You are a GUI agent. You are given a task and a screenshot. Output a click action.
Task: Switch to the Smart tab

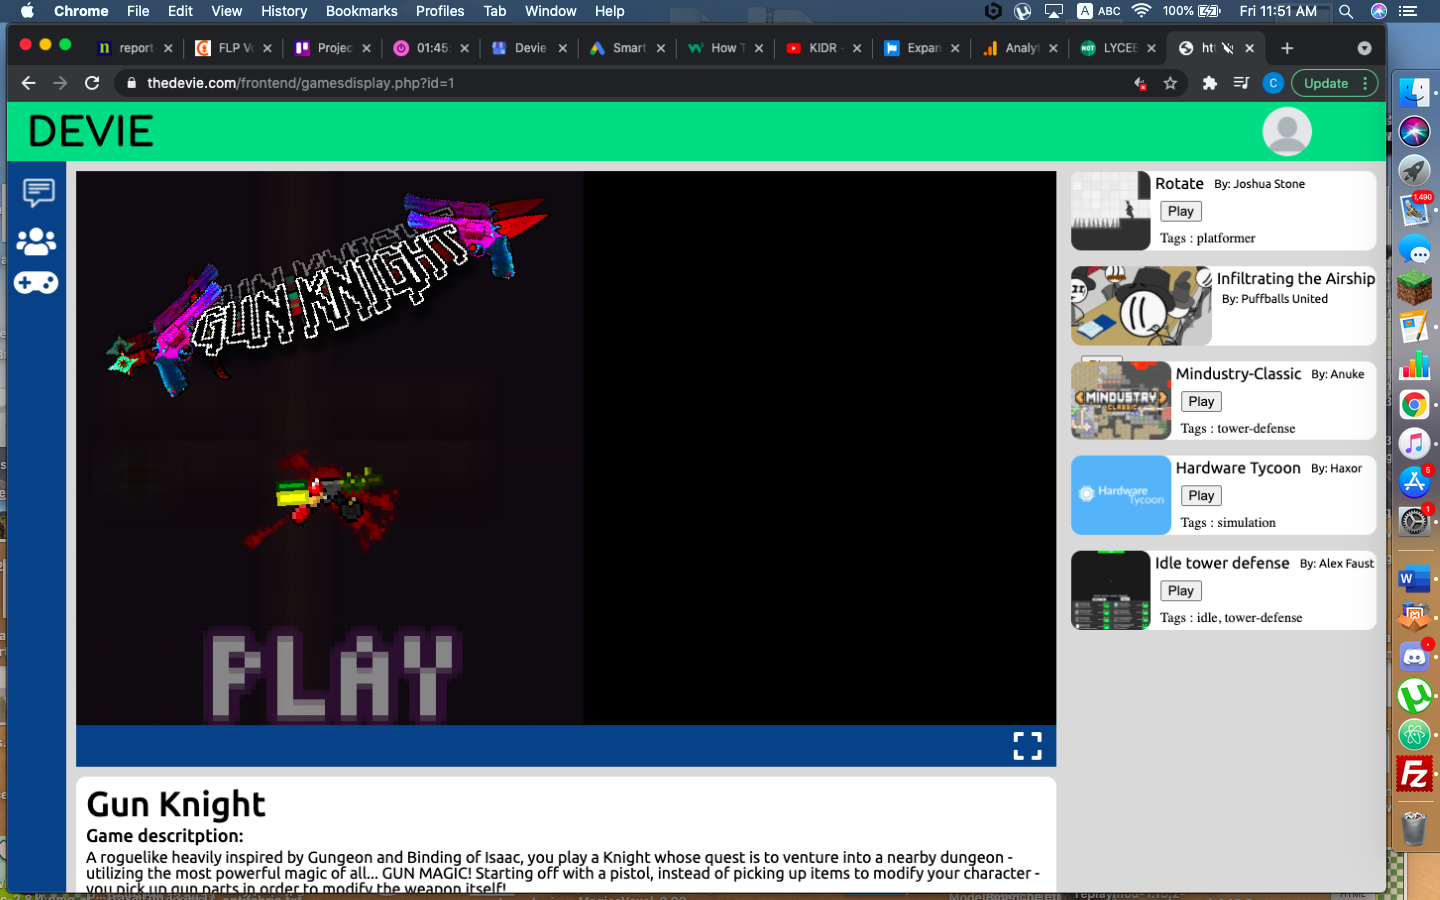click(628, 48)
